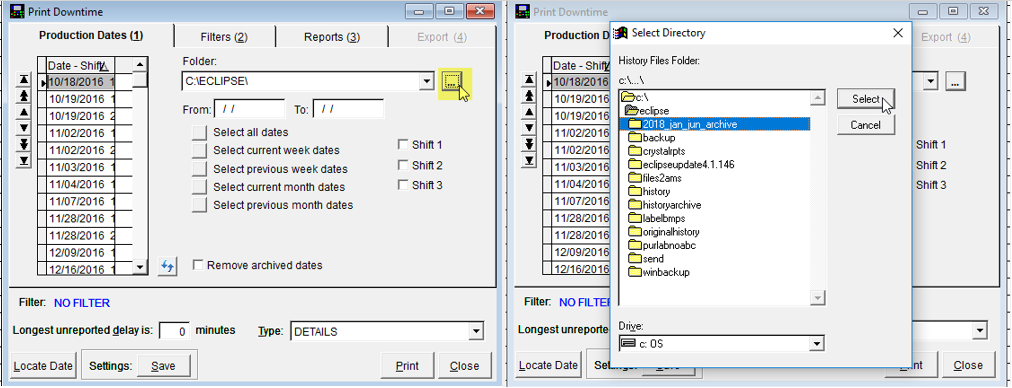Click the refresh dates arrows icon

click(x=167, y=265)
